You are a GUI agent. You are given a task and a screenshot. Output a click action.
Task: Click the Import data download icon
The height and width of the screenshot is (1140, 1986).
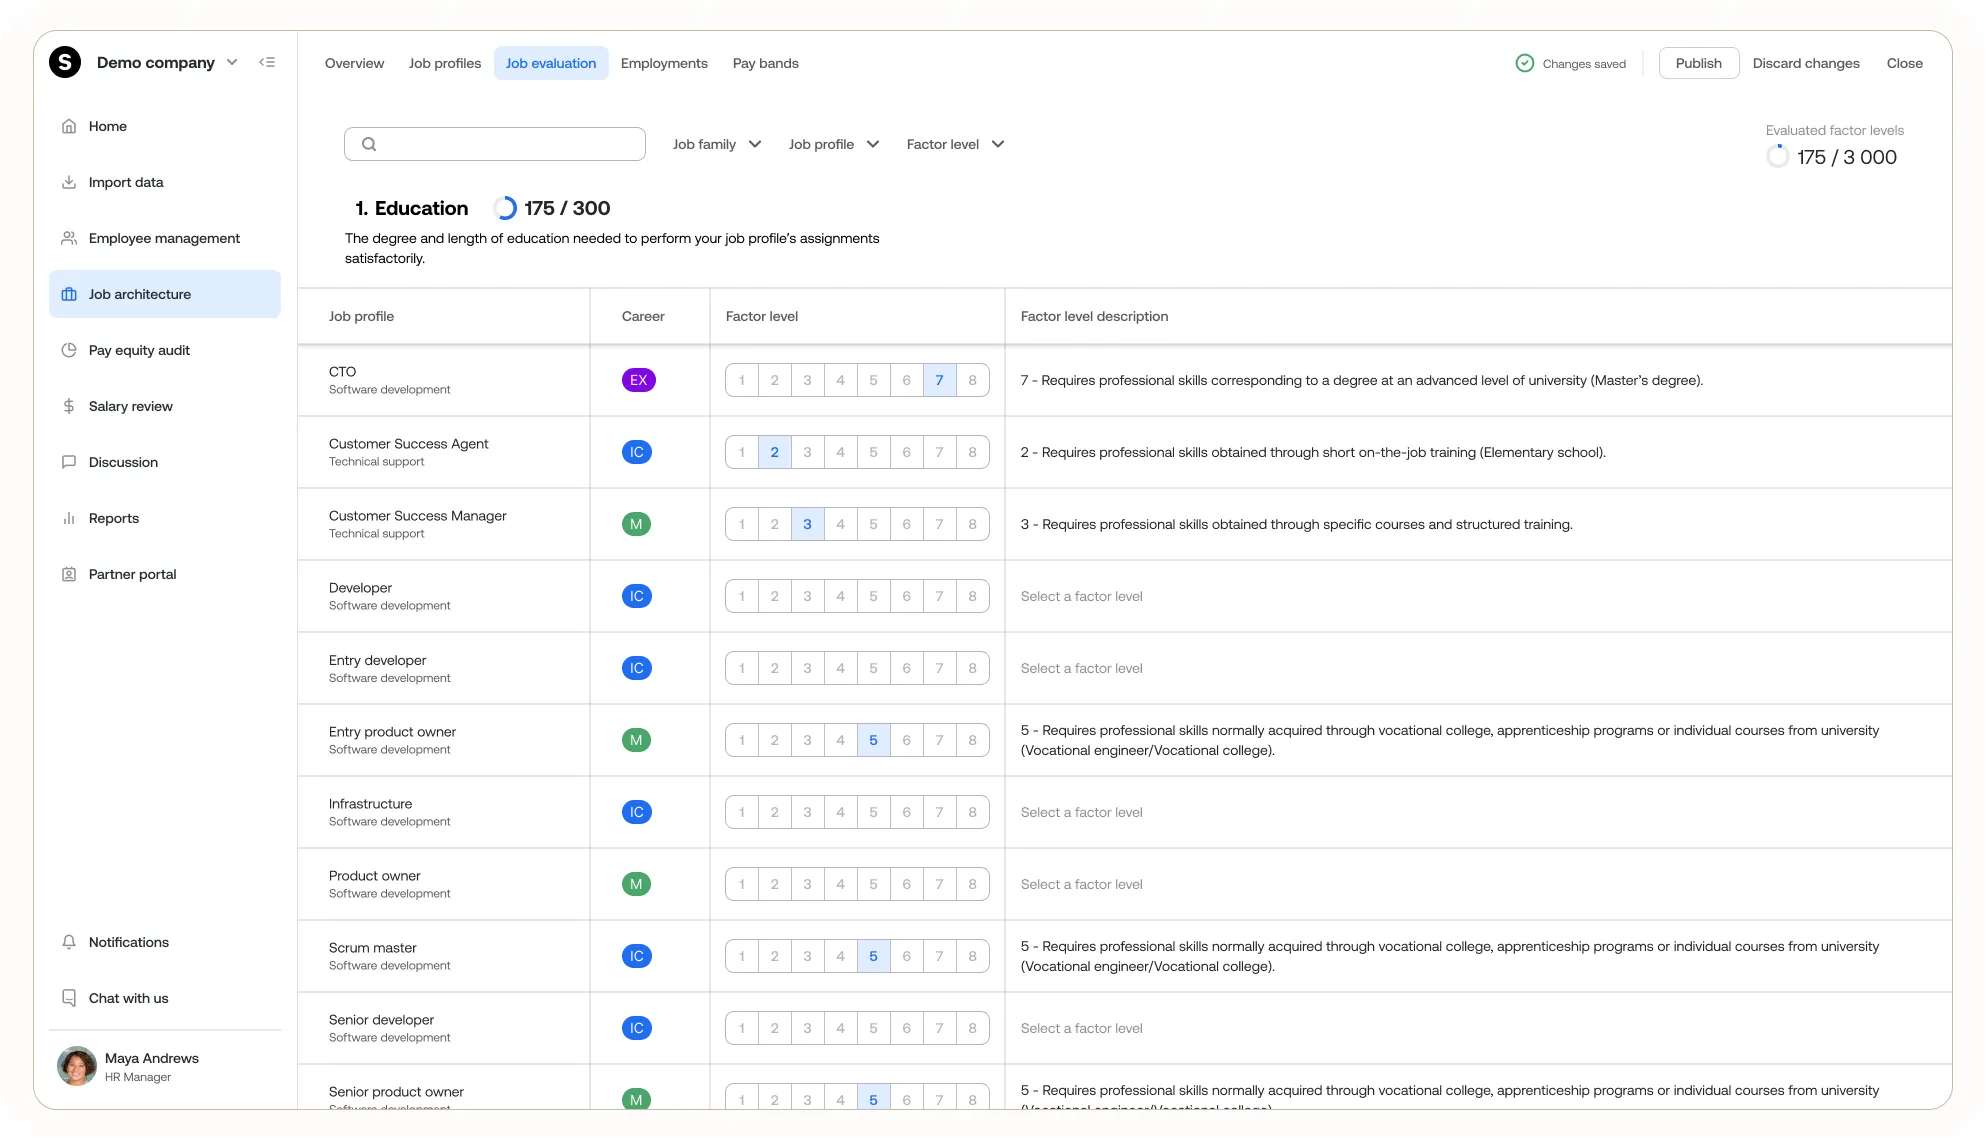69,182
